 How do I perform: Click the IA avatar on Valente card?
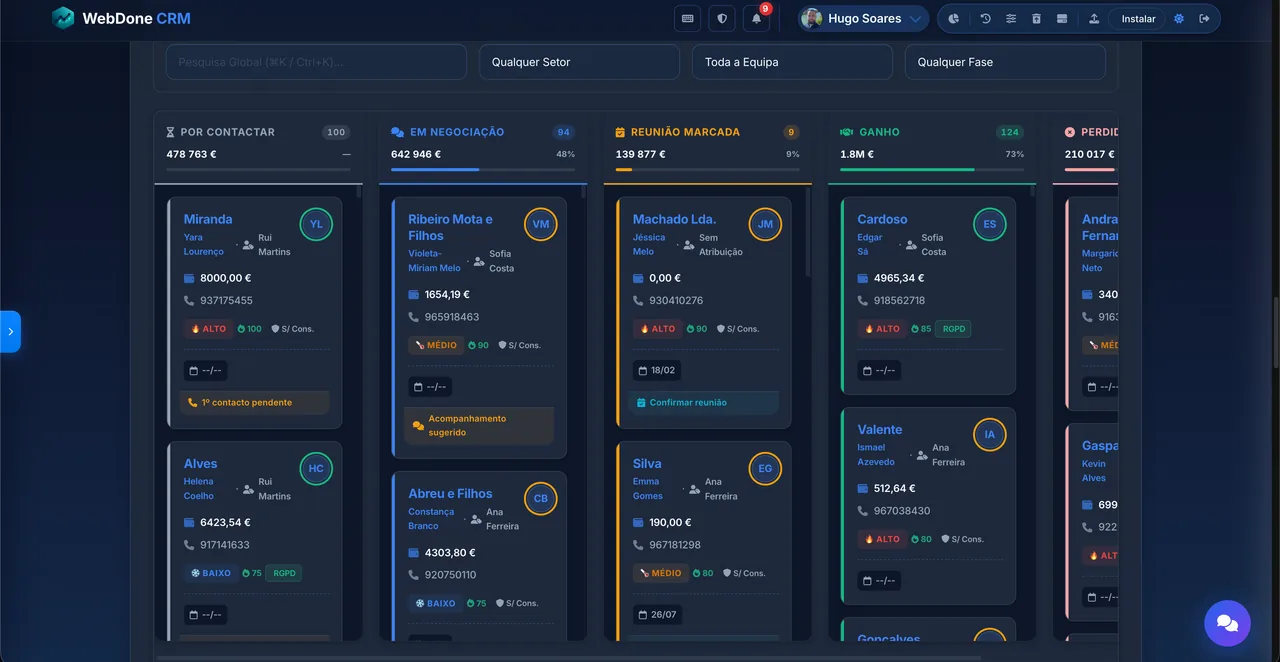(990, 435)
